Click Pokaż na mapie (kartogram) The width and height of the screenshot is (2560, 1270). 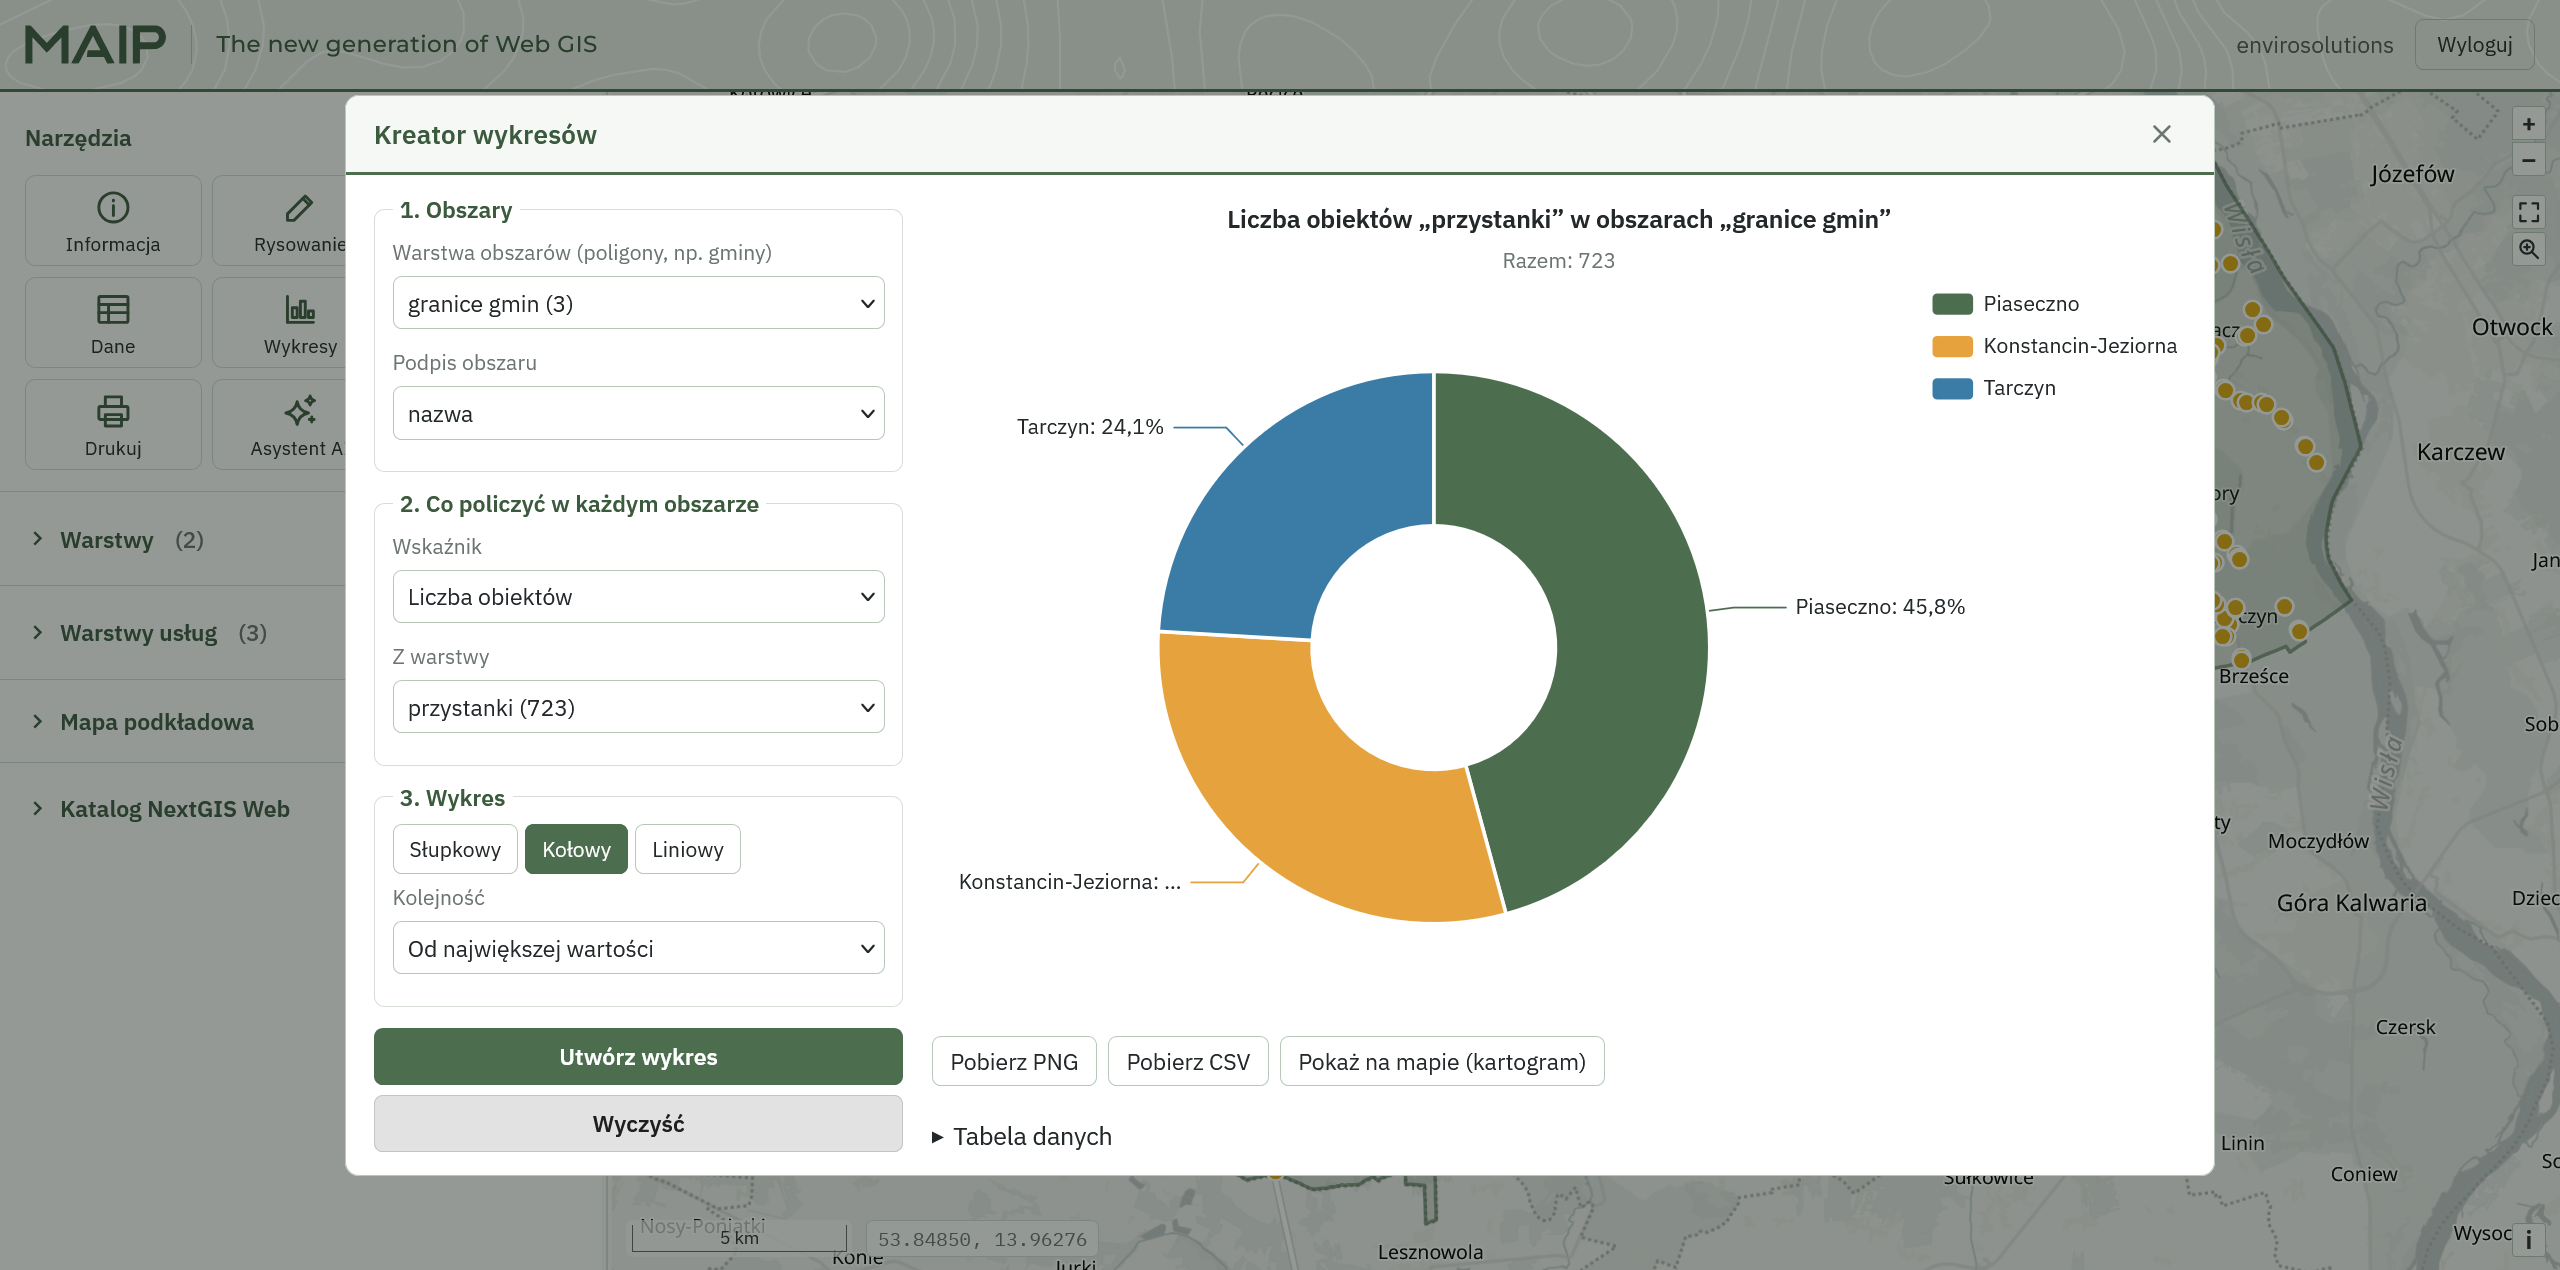pyautogui.click(x=1442, y=1062)
